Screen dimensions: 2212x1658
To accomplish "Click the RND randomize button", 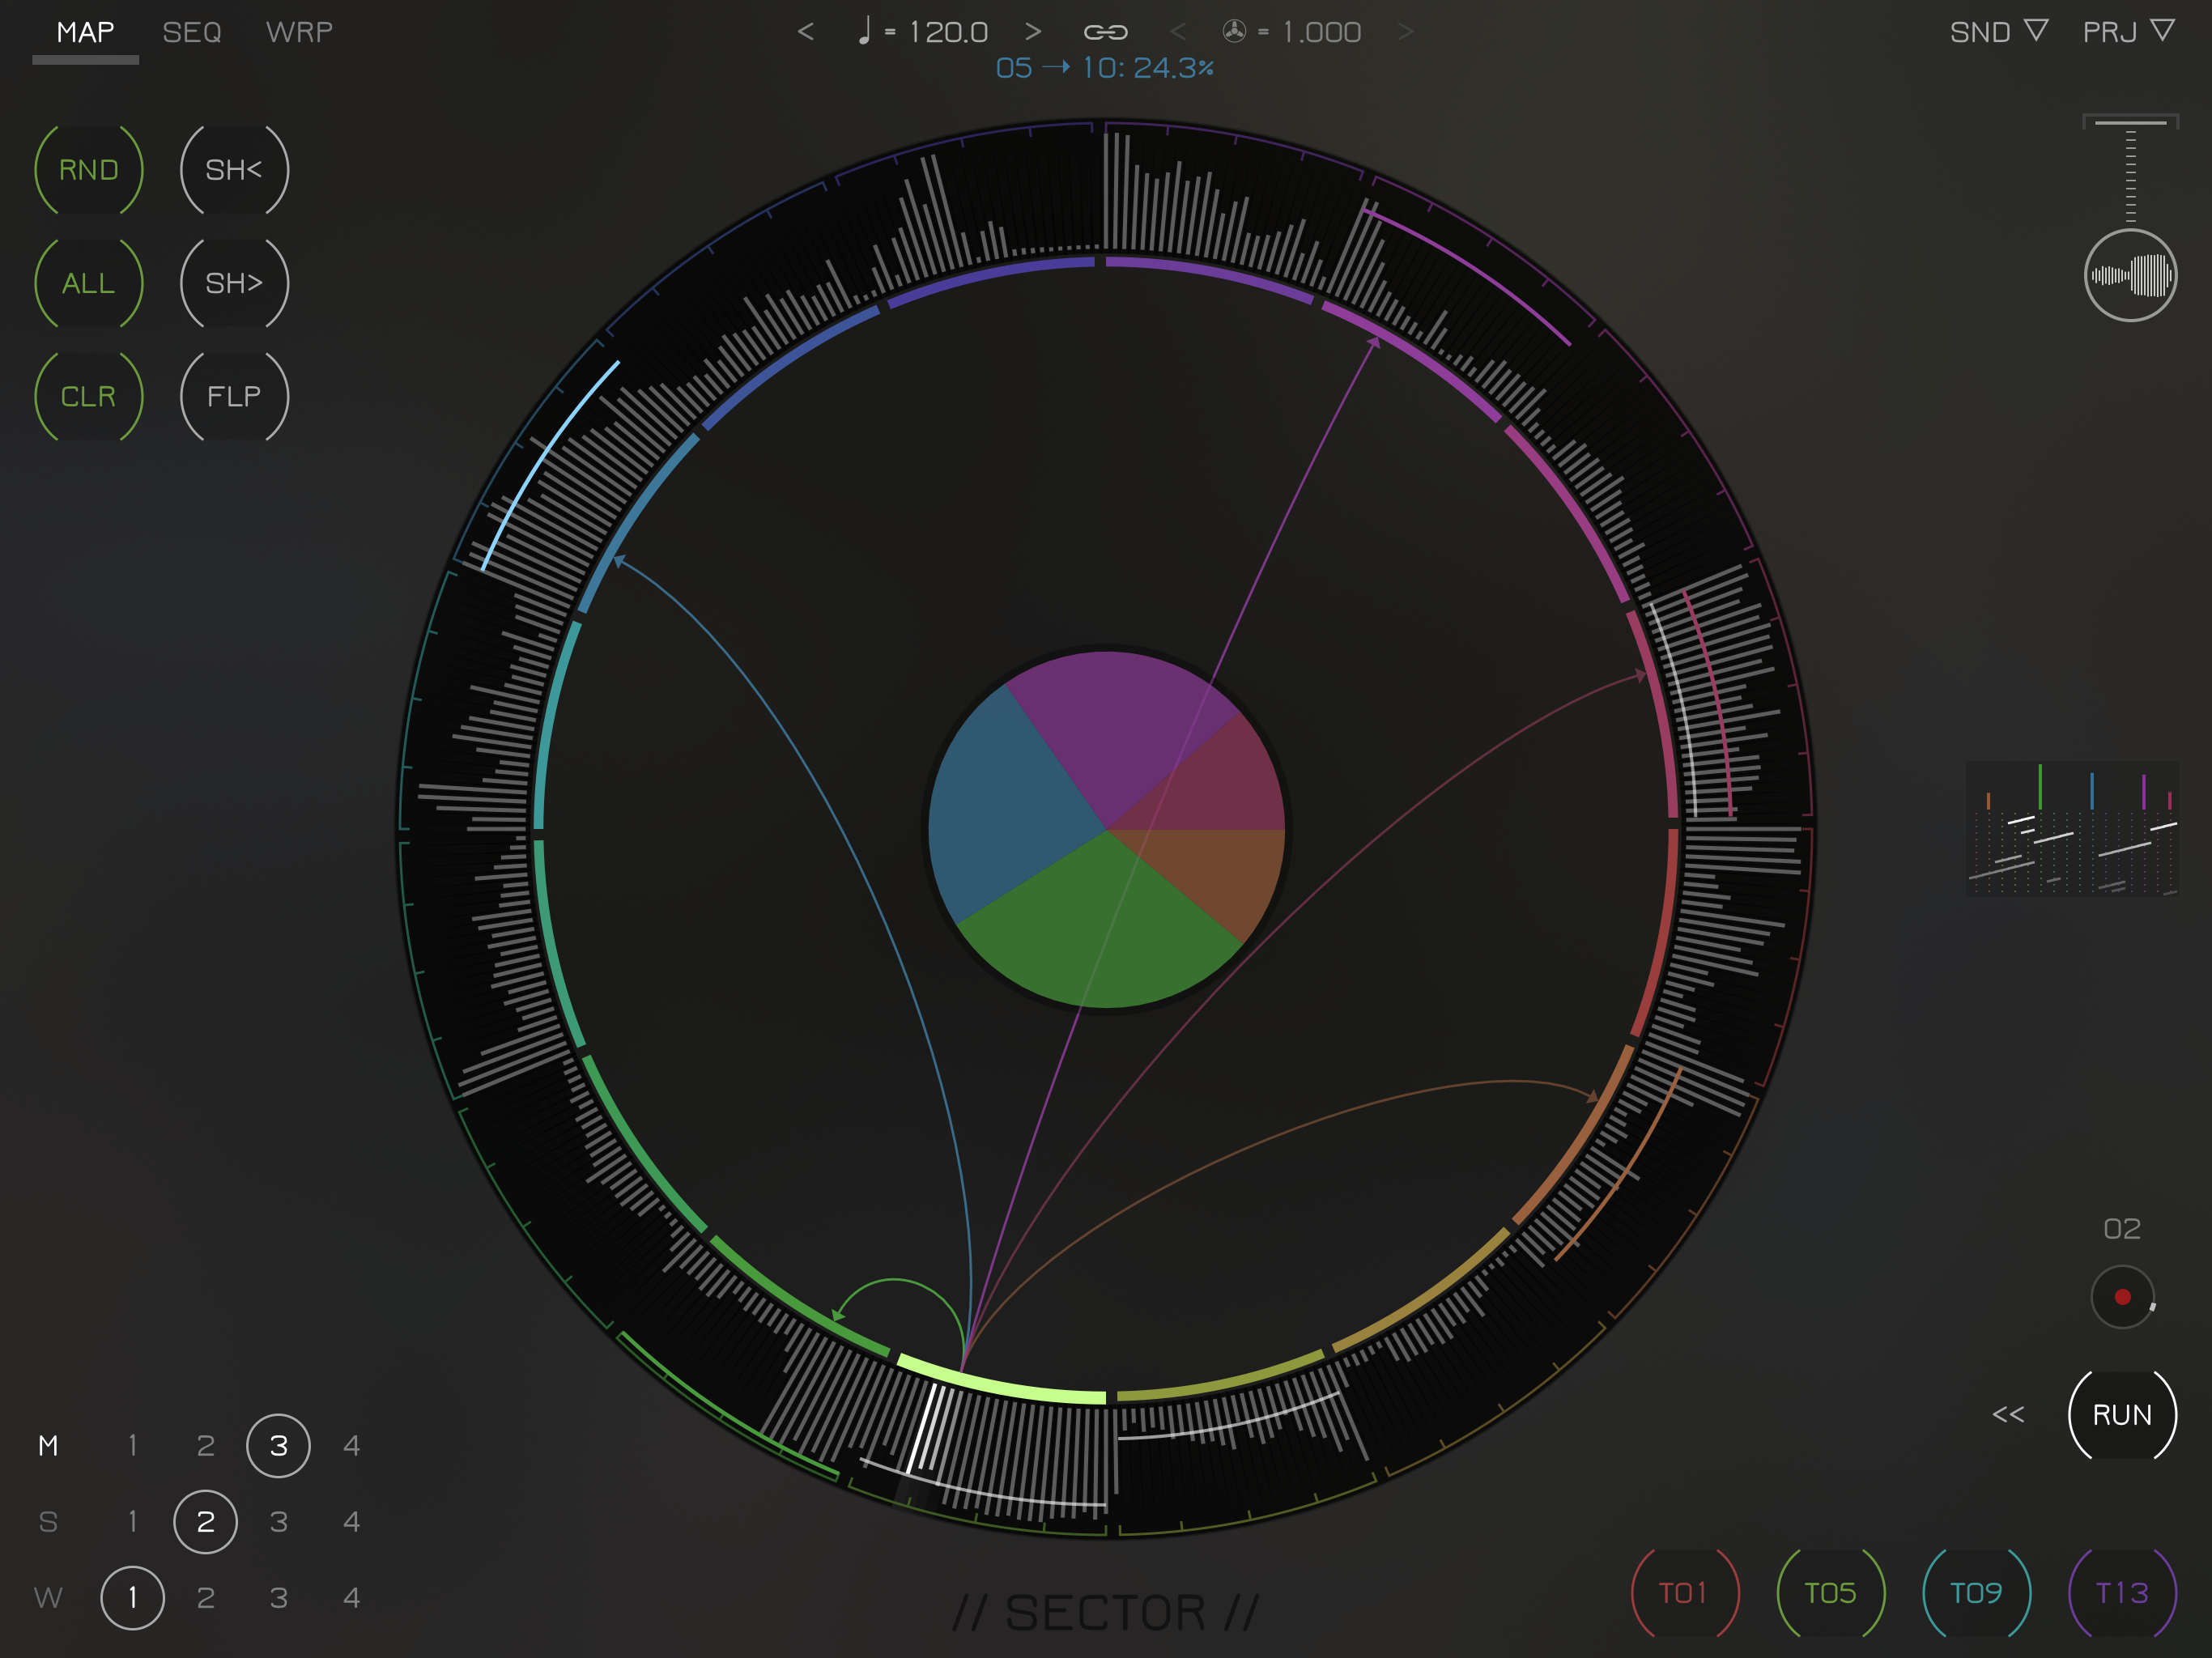I will tap(89, 170).
